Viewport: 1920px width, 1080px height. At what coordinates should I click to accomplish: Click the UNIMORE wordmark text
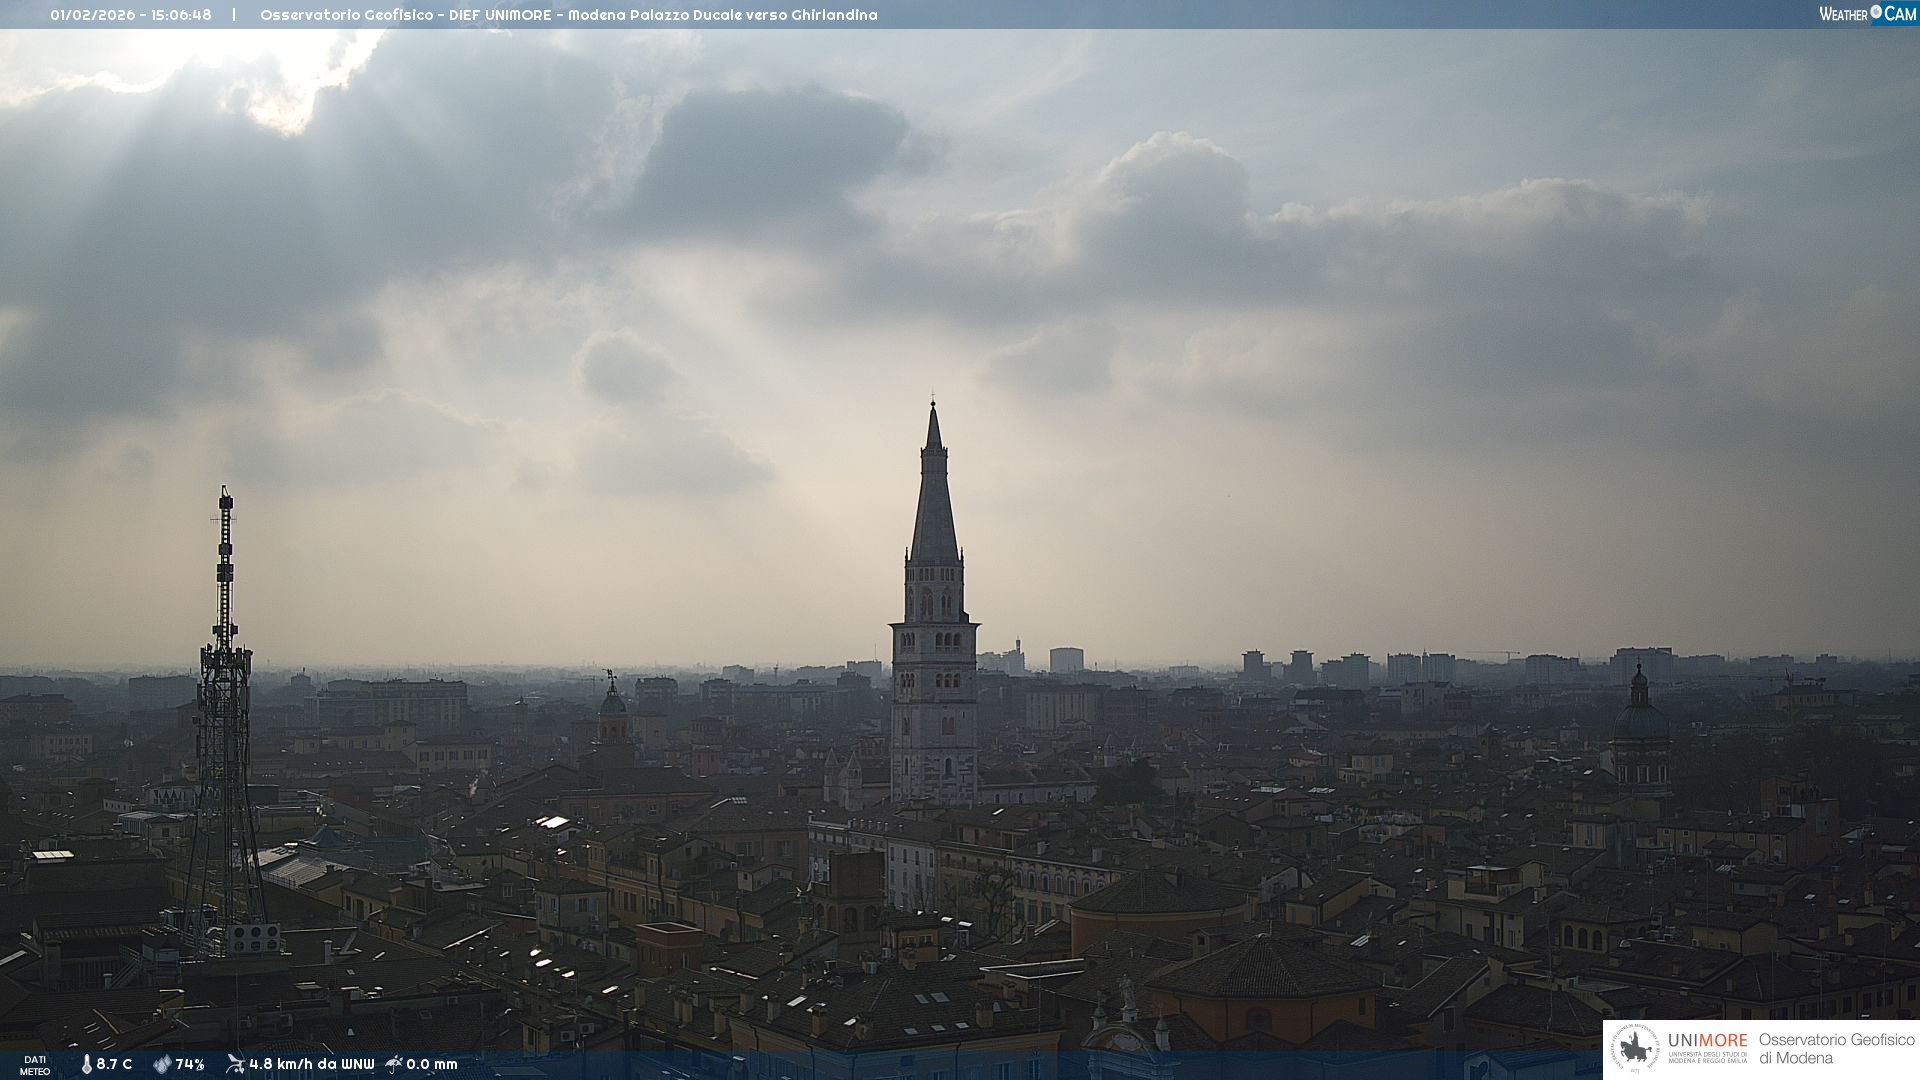click(1707, 1040)
